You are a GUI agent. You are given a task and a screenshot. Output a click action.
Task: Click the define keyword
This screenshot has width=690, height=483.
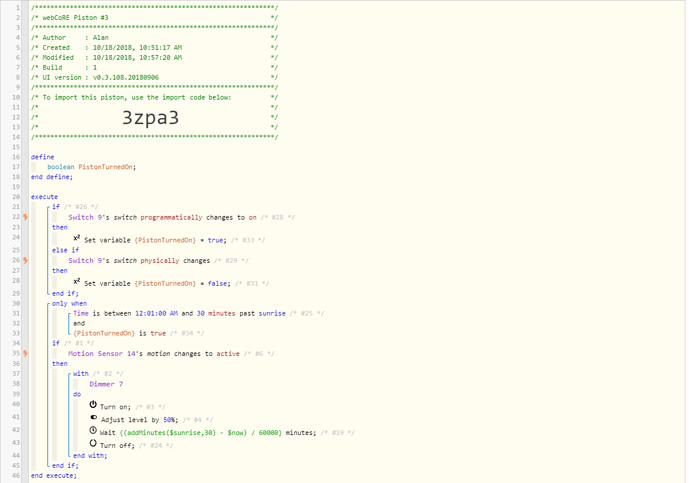pos(43,157)
